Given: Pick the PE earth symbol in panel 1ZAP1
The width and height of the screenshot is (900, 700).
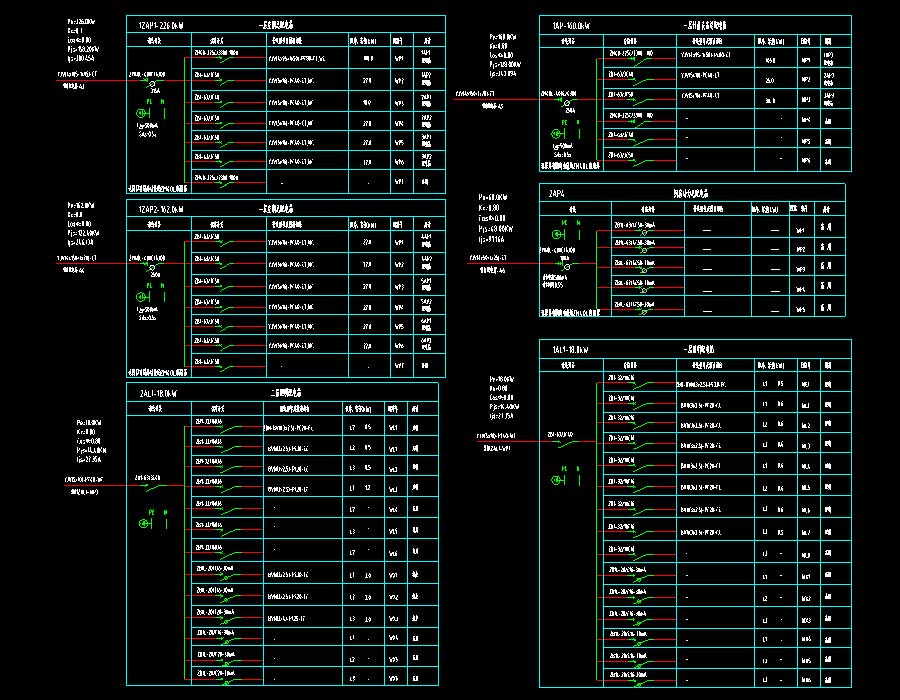Looking at the screenshot, I should [142, 113].
